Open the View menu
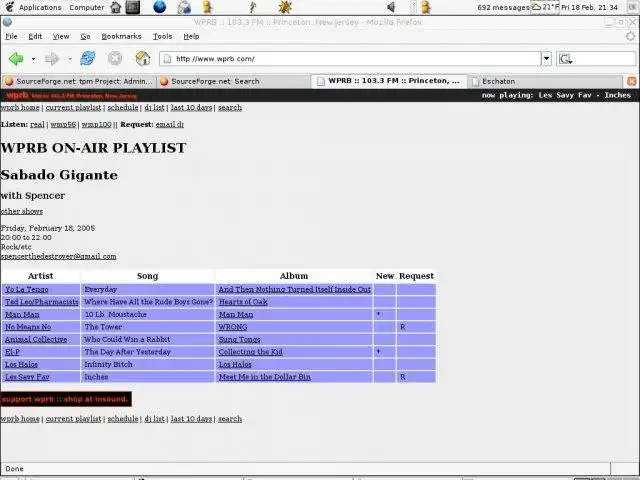The height and width of the screenshot is (480, 640). point(61,36)
